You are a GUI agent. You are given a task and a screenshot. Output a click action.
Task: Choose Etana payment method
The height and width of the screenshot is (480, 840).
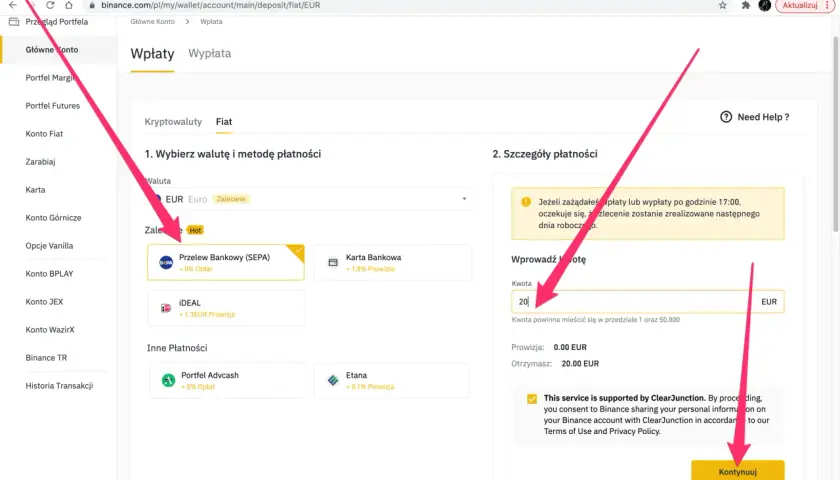pos(392,380)
